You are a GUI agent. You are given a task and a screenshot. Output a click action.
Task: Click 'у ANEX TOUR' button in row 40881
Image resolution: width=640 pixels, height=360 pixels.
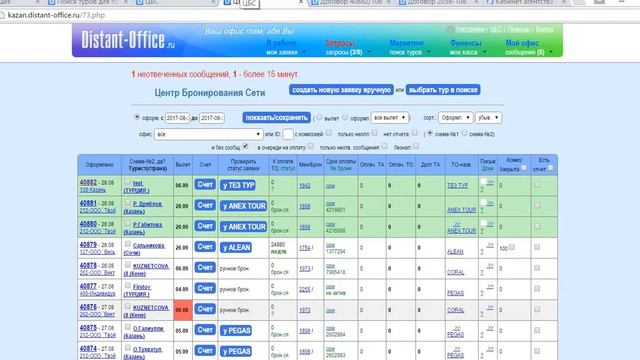coord(244,206)
